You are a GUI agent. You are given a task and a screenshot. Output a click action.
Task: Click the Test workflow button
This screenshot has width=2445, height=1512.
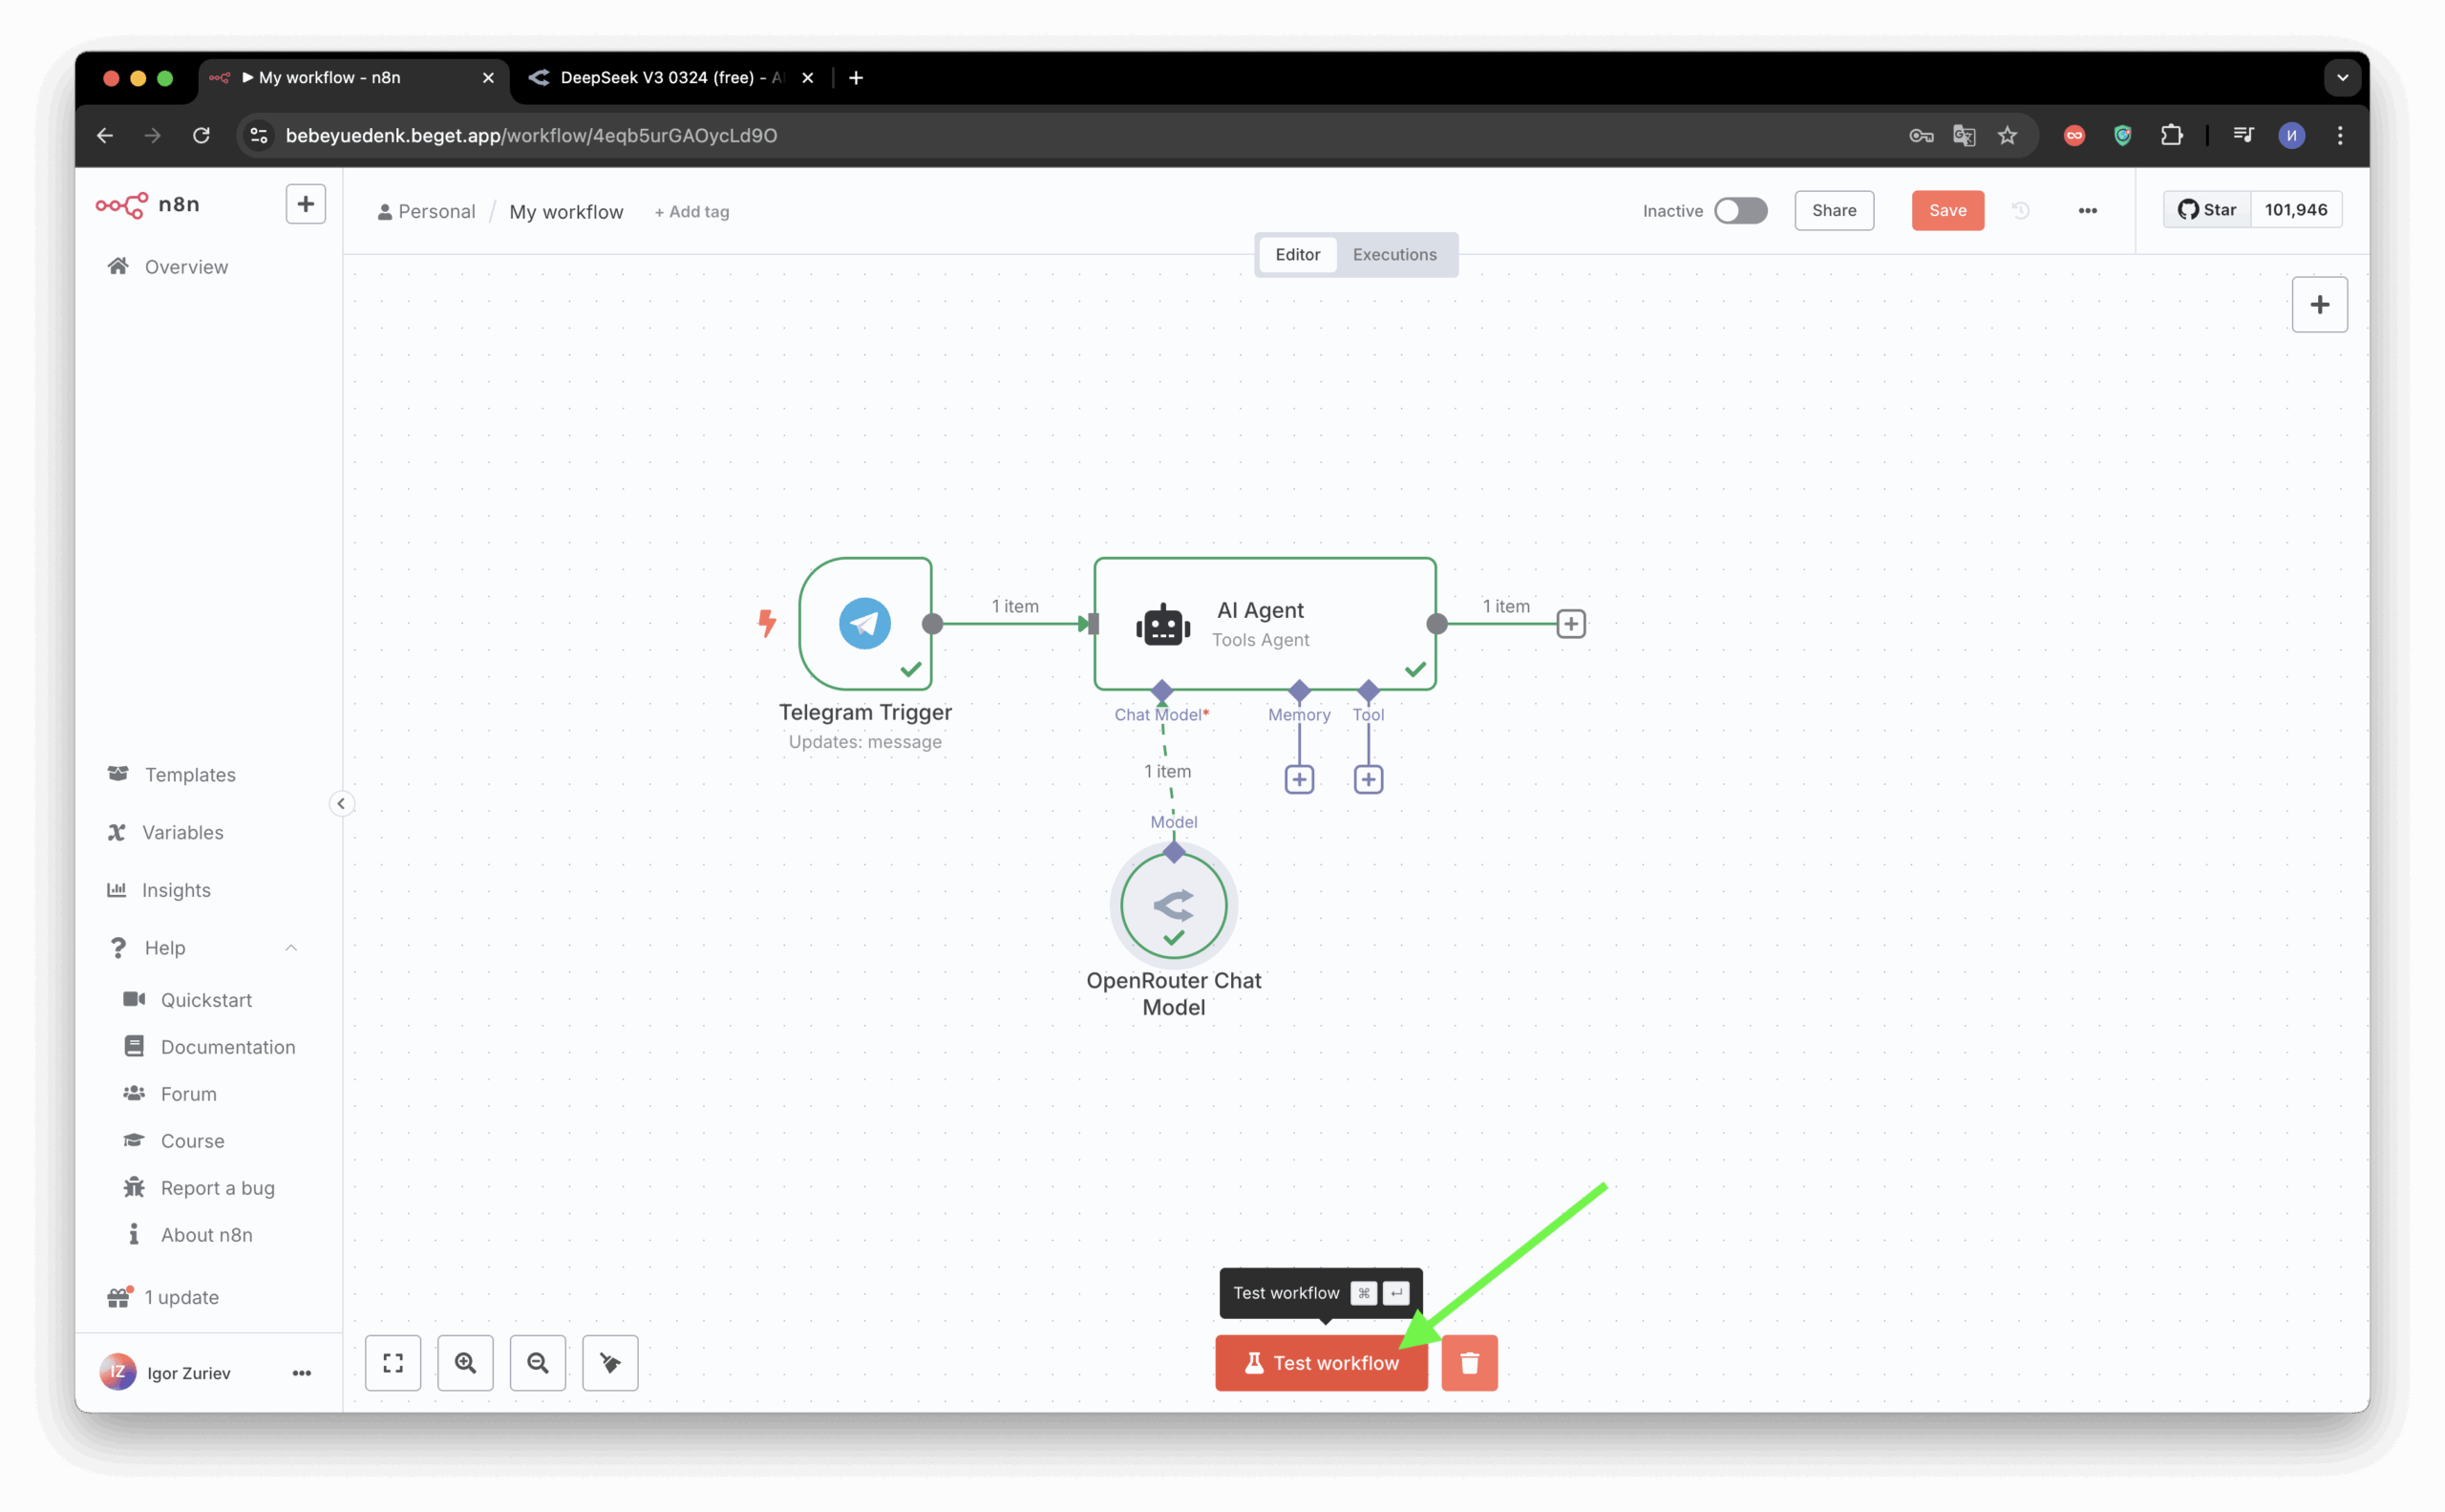[x=1320, y=1362]
